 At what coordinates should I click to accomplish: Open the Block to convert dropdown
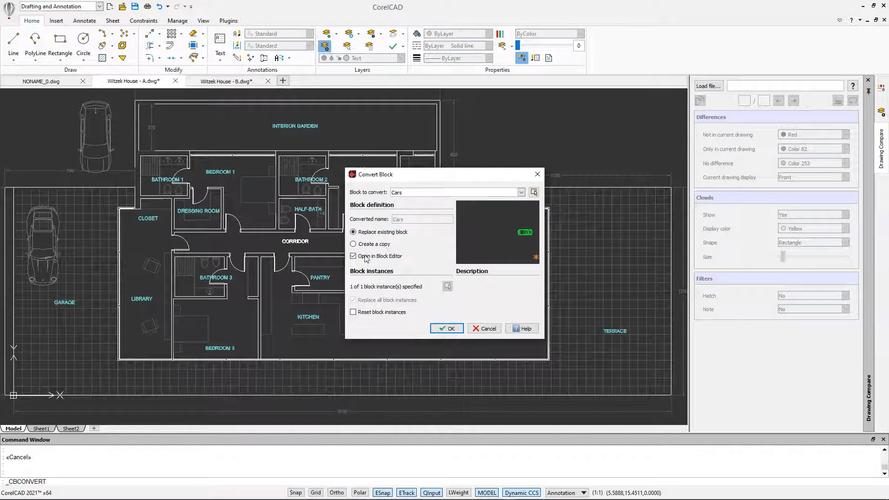click(x=521, y=192)
